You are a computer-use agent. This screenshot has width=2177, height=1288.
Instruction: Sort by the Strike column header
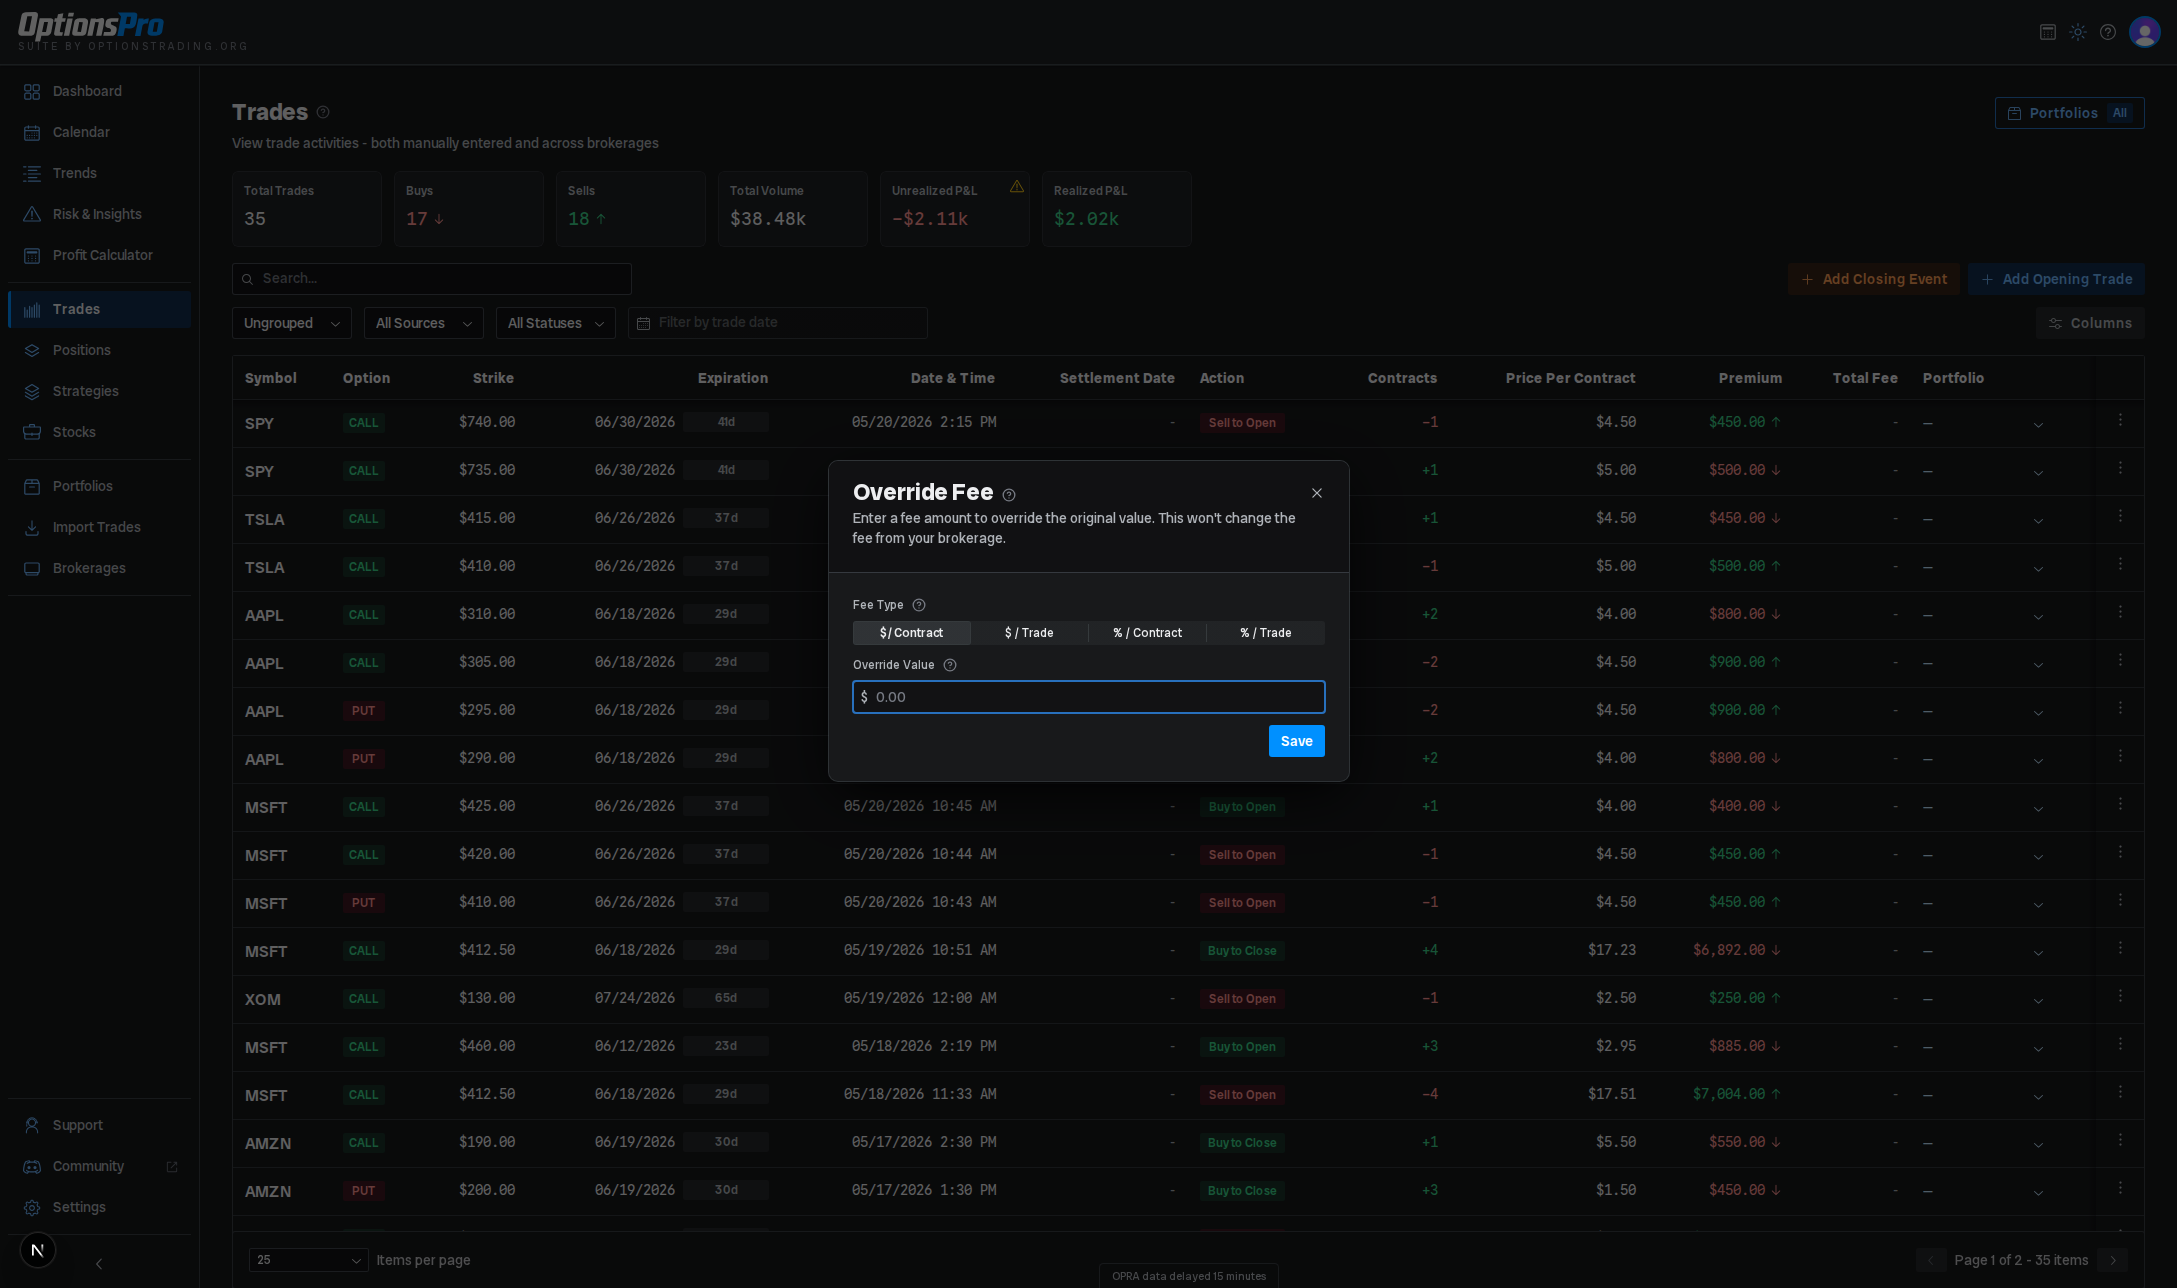[493, 378]
